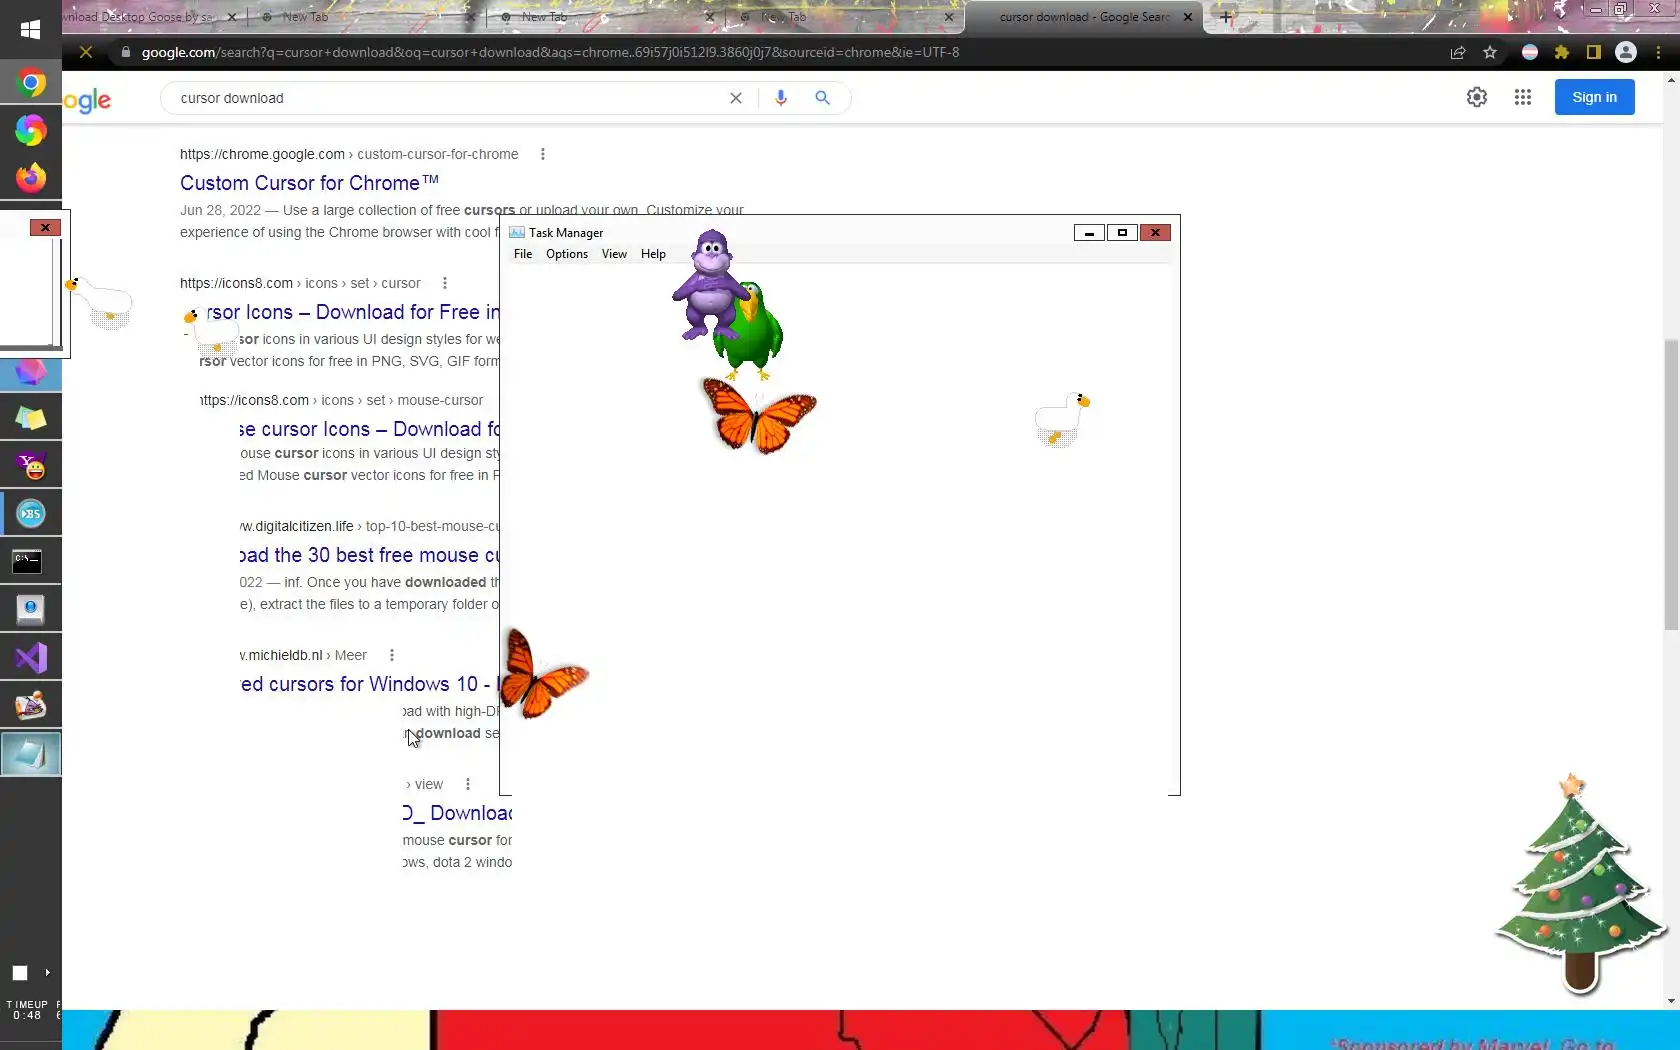Open options for the chrome.google.com result

point(543,154)
